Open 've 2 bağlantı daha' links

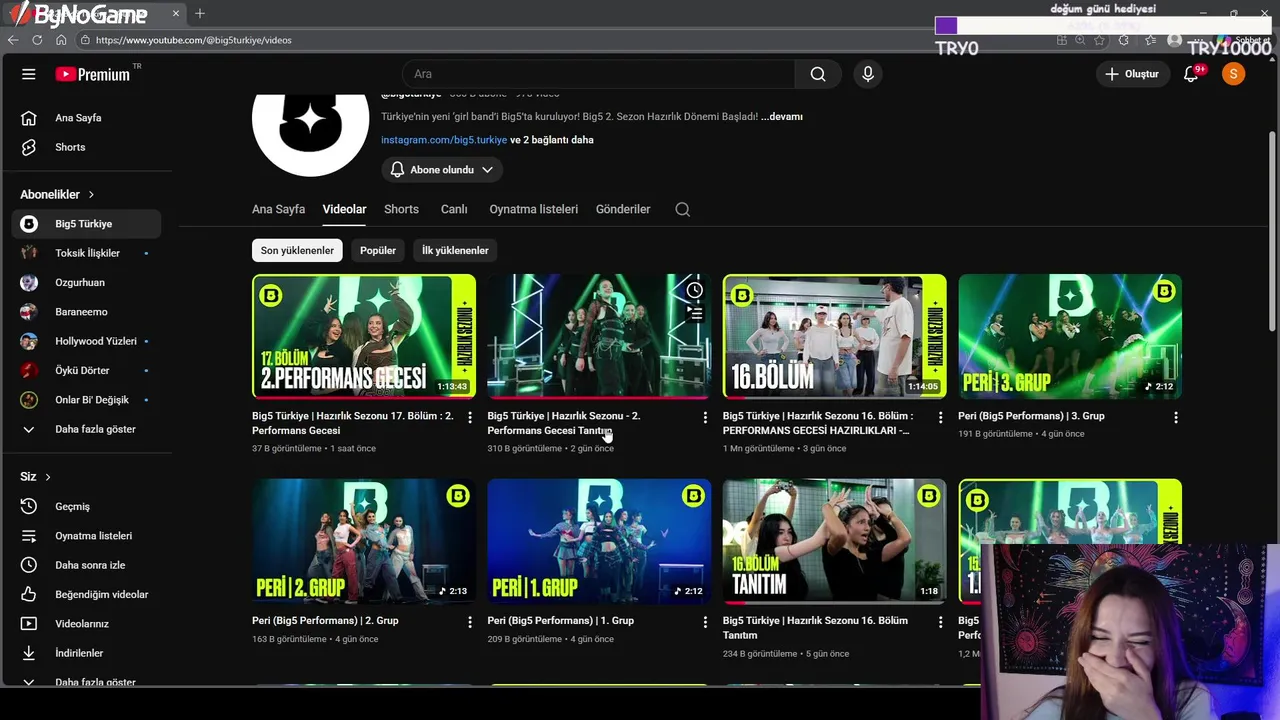tap(552, 140)
